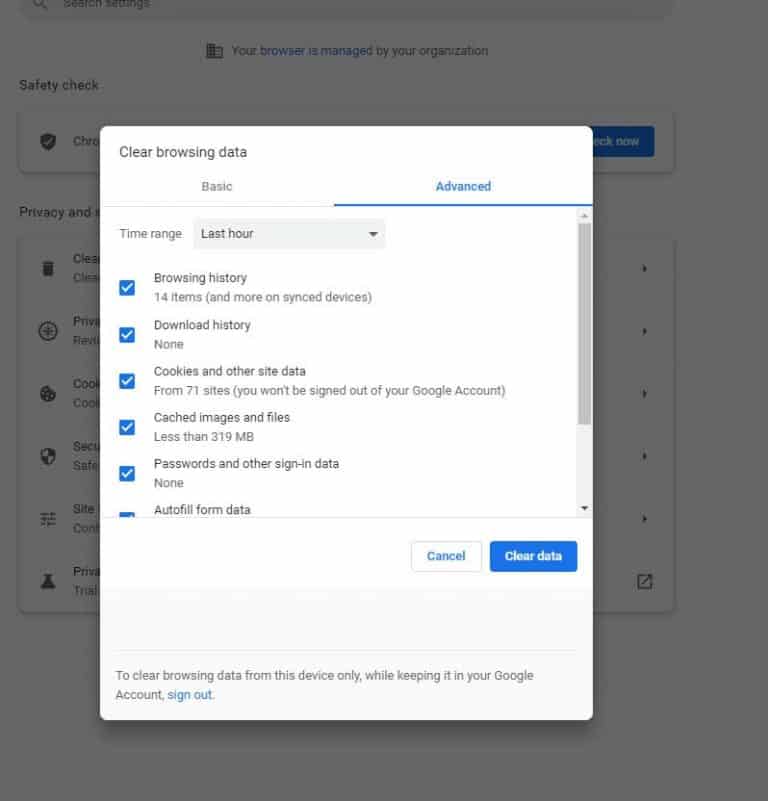Click the Security shield icon

pos(48,456)
